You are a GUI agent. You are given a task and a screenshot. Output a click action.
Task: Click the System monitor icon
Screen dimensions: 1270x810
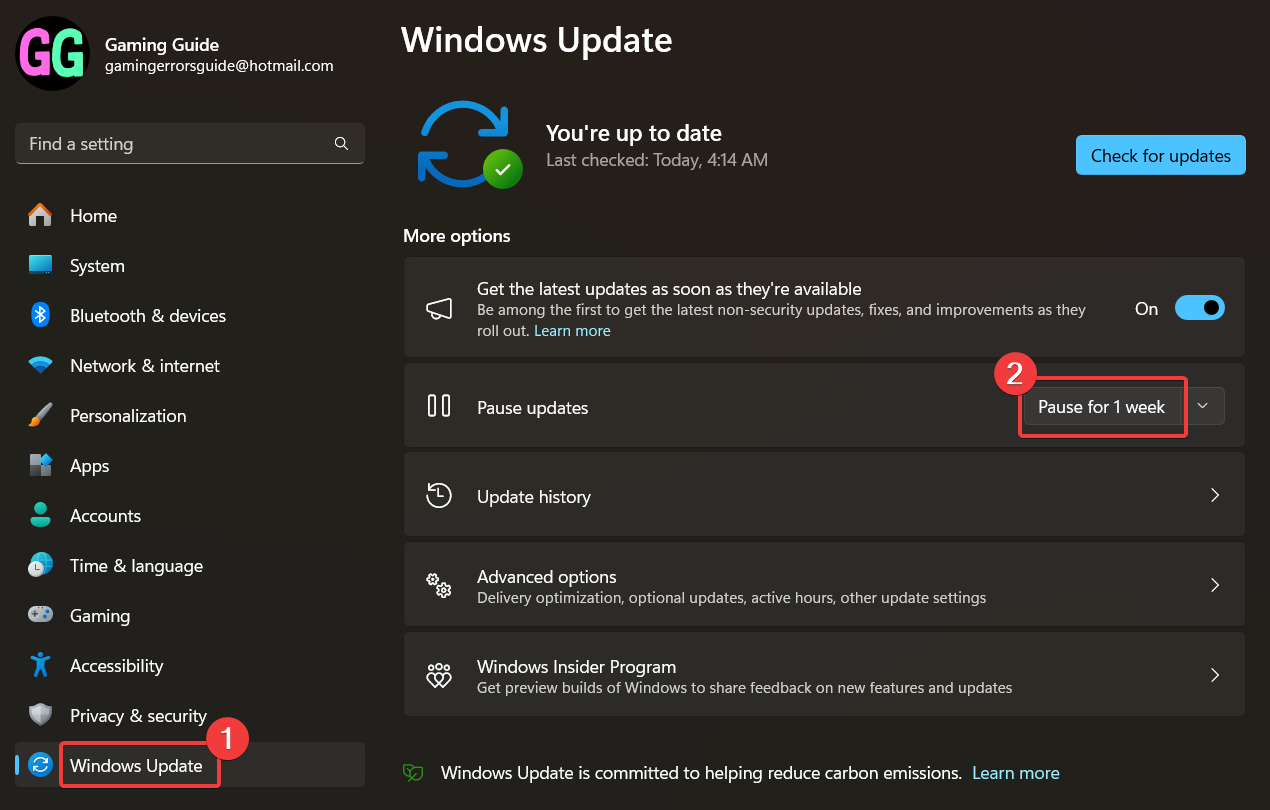[40, 265]
